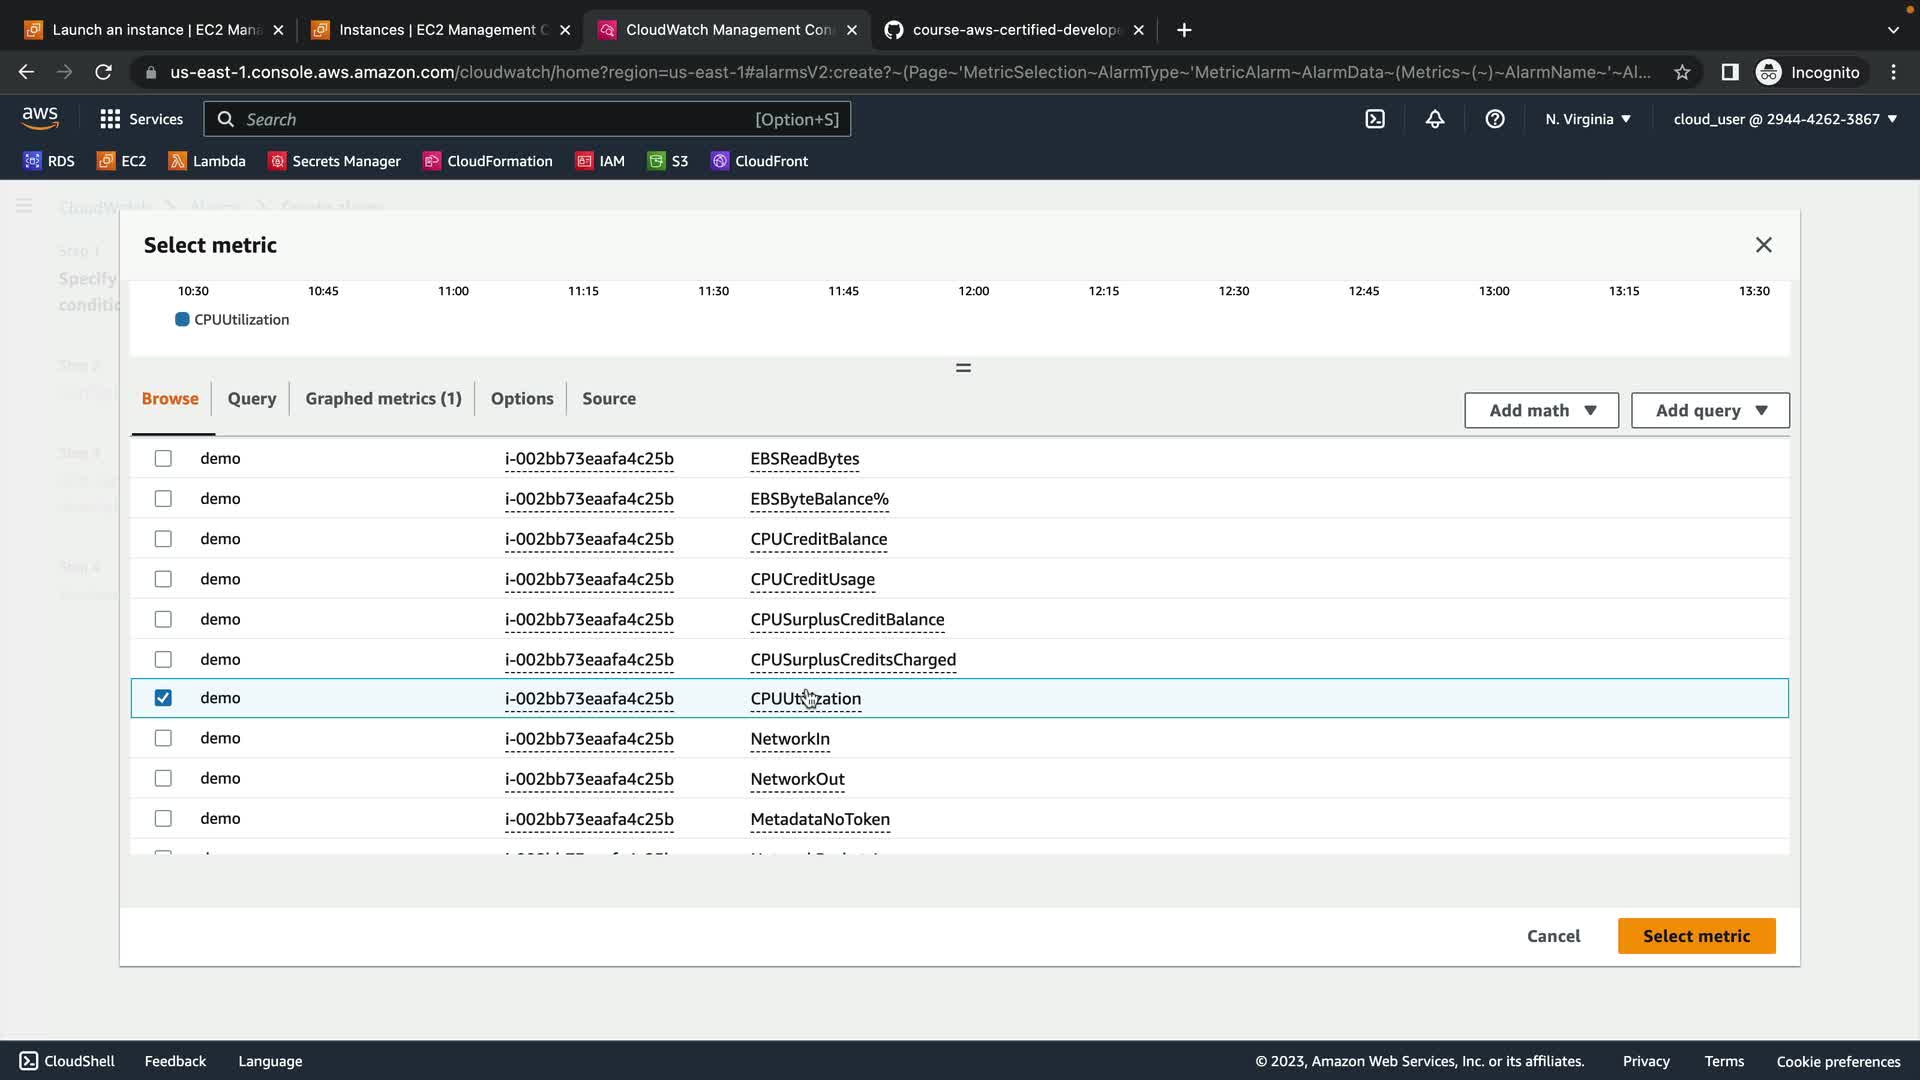The image size is (1920, 1080).
Task: Open CloudShell icon in top navigation bar
Action: tap(1375, 119)
